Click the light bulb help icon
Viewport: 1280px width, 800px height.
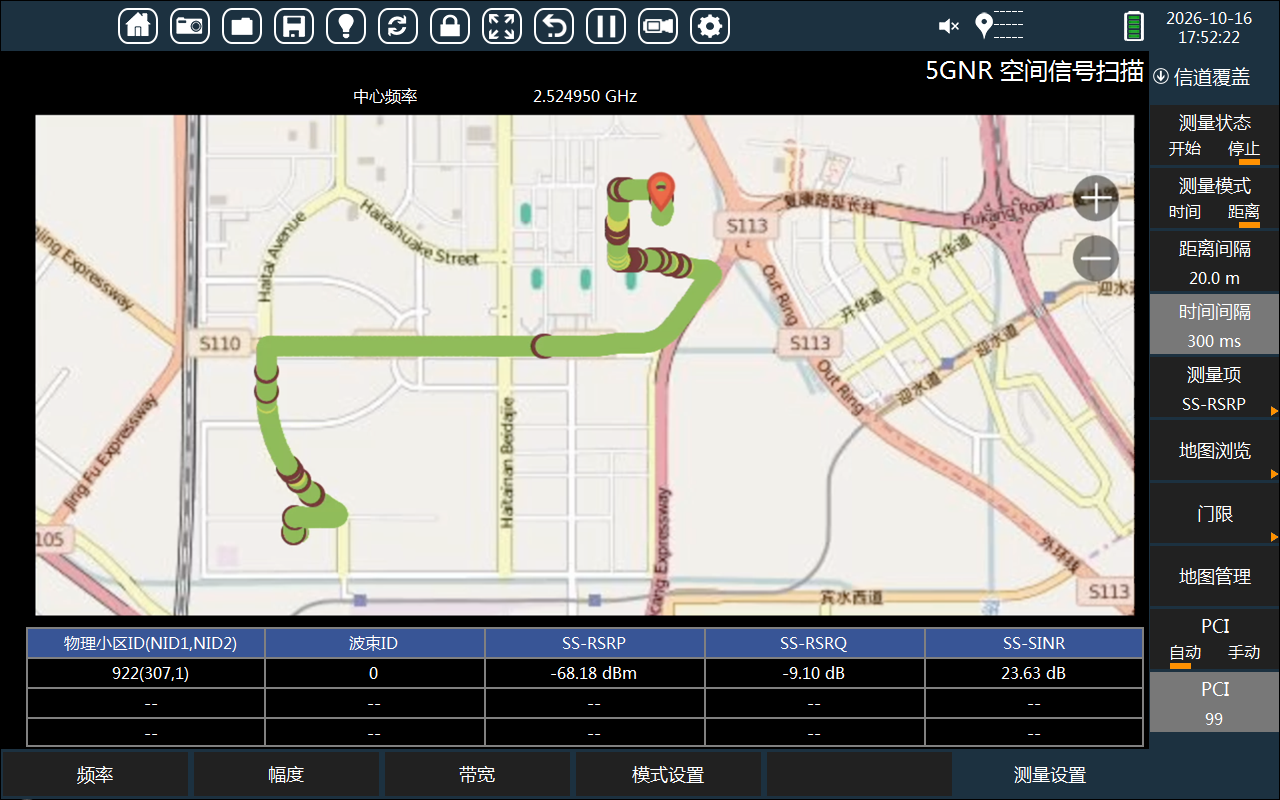346,26
